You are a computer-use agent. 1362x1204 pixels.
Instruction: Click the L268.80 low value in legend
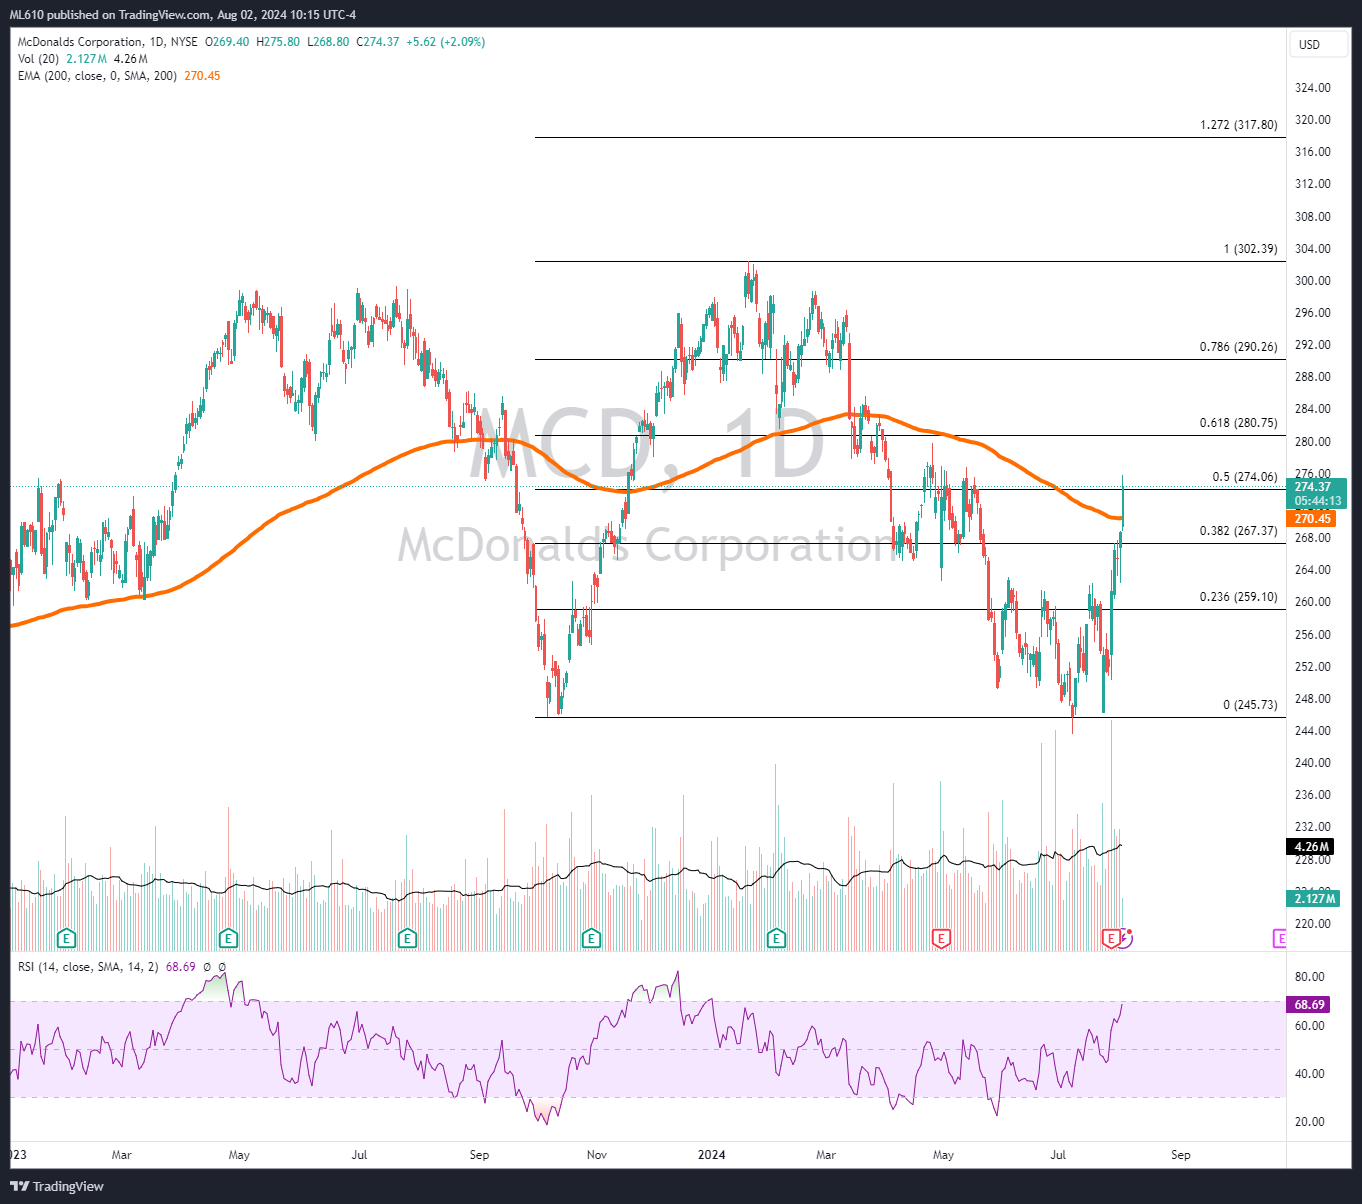[x=328, y=42]
